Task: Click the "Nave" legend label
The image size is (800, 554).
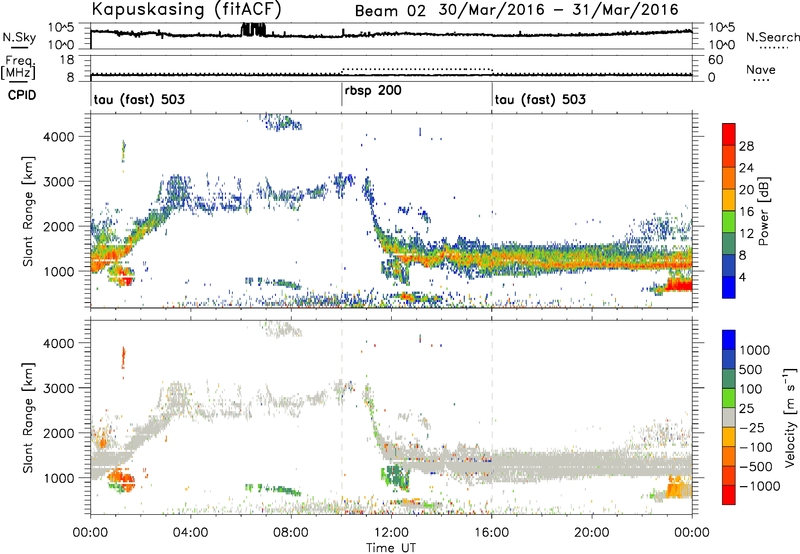Action: click(x=761, y=70)
